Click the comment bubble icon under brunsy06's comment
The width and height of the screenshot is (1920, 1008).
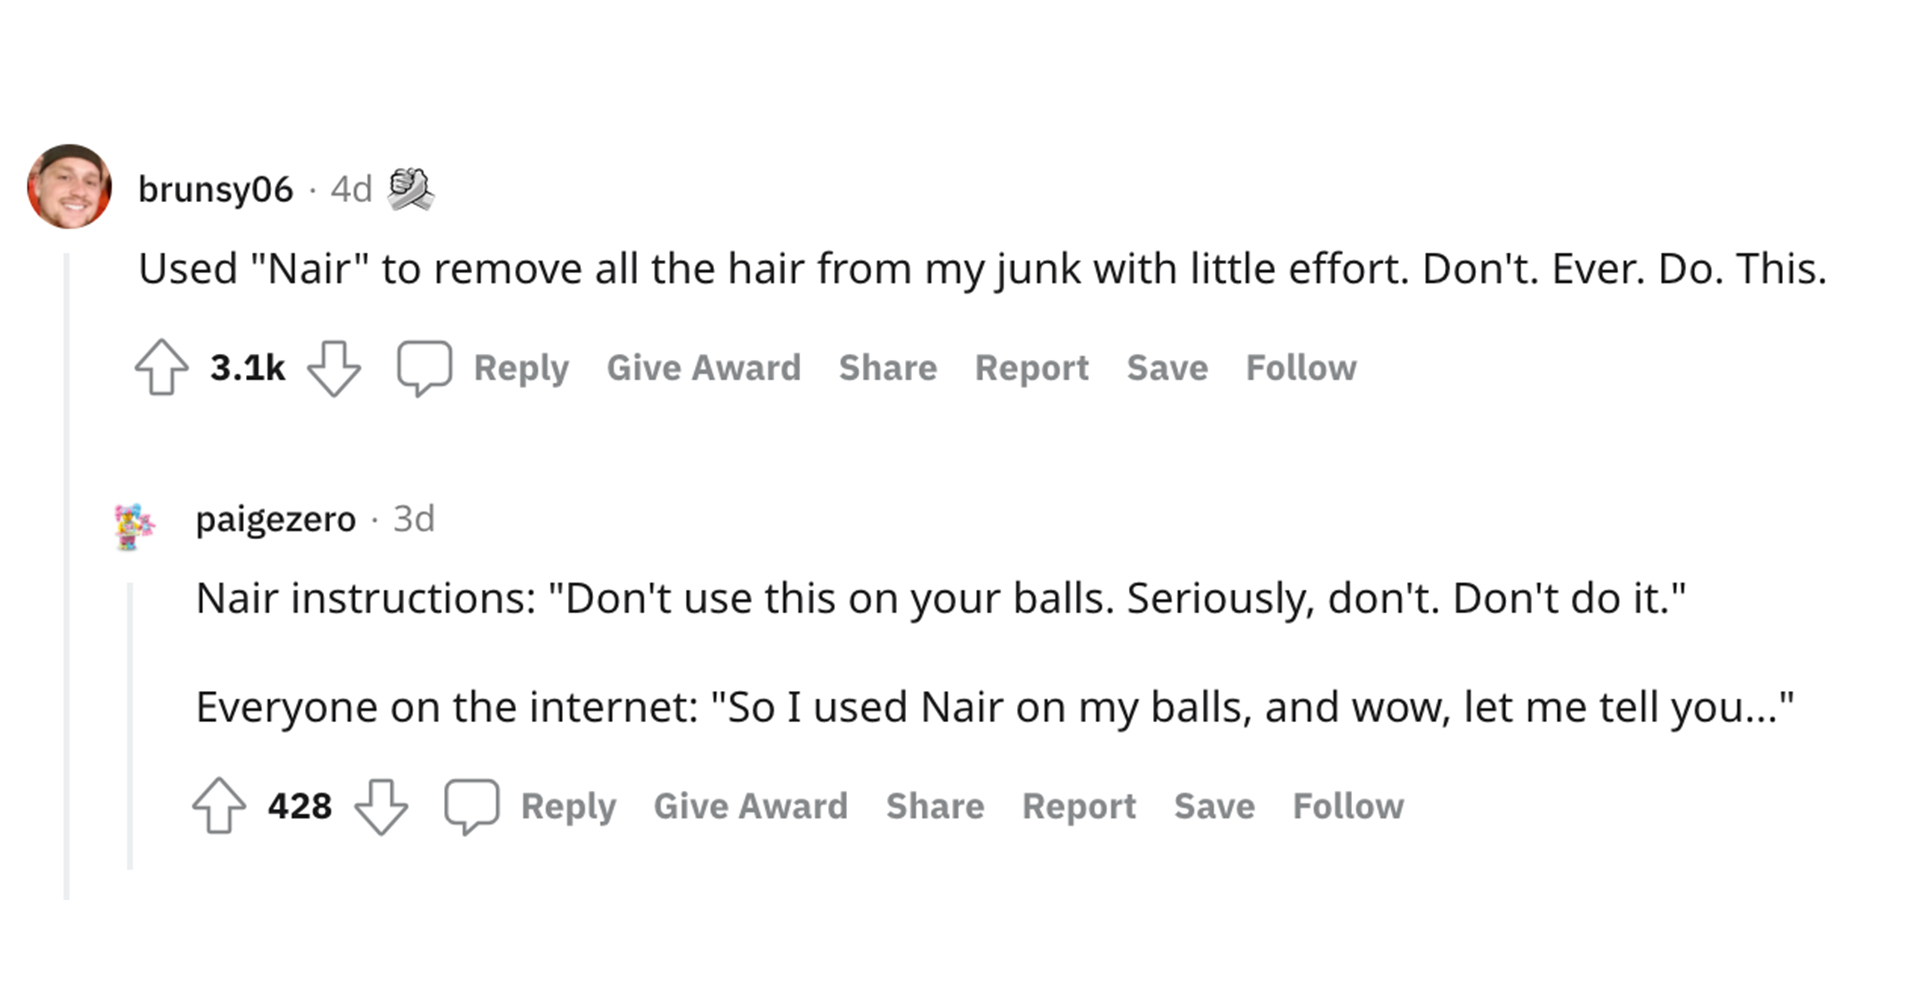coord(424,368)
